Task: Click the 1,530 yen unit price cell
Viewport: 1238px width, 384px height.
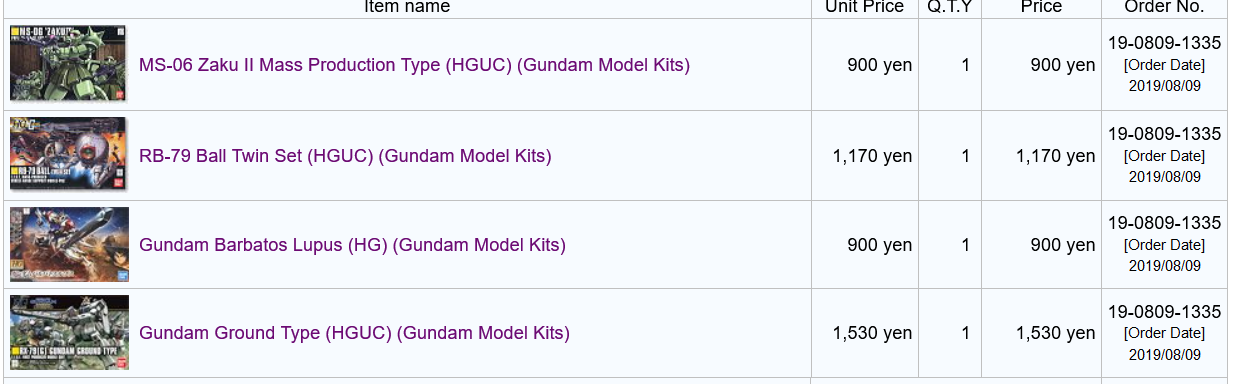Action: click(872, 333)
